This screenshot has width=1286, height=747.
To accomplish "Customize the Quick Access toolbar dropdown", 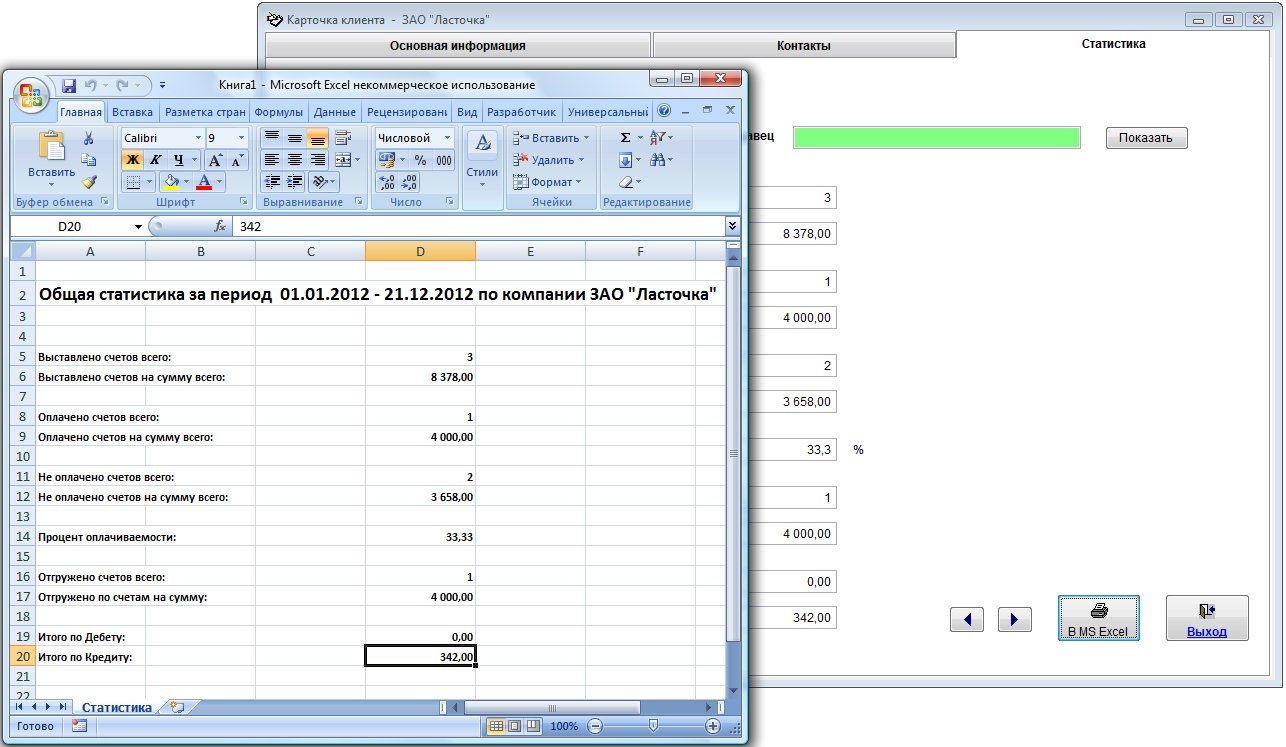I will point(162,86).
